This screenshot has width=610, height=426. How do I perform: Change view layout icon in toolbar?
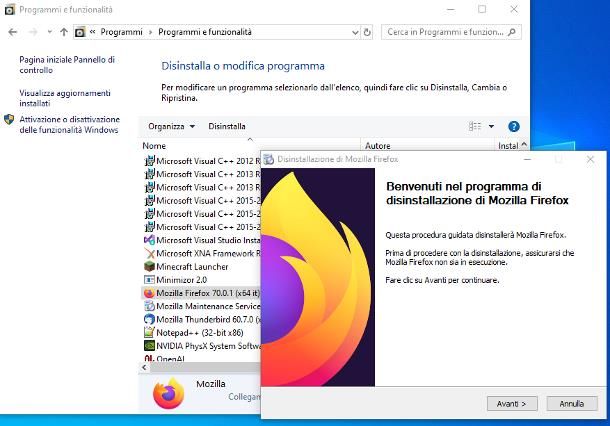pyautogui.click(x=475, y=126)
